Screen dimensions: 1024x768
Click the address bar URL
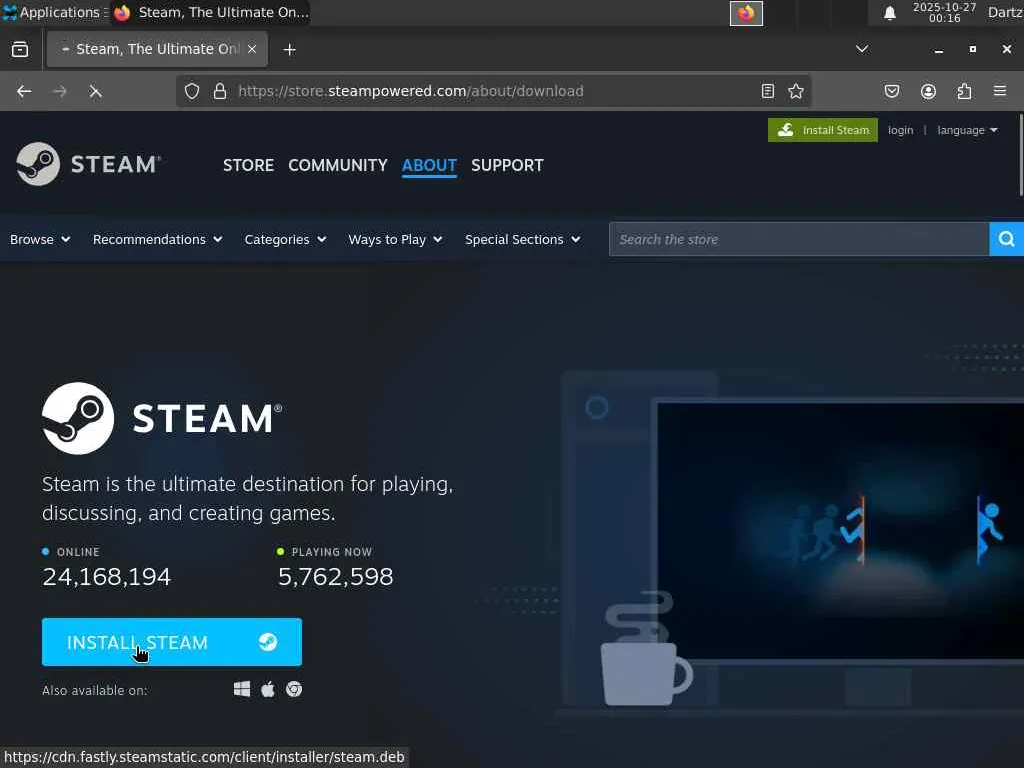411,91
